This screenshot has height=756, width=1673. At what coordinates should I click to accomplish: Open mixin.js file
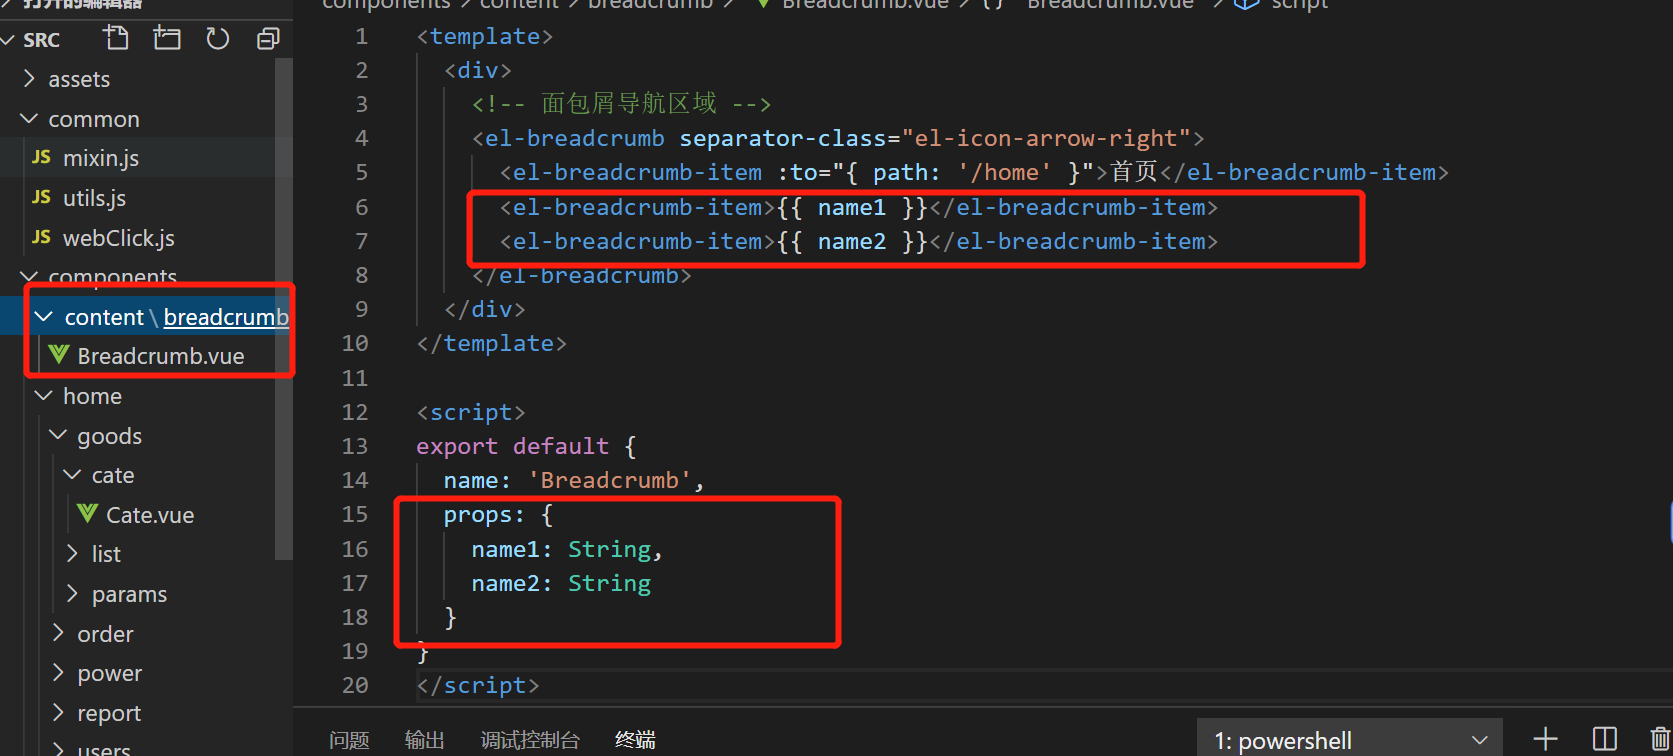[x=101, y=158]
